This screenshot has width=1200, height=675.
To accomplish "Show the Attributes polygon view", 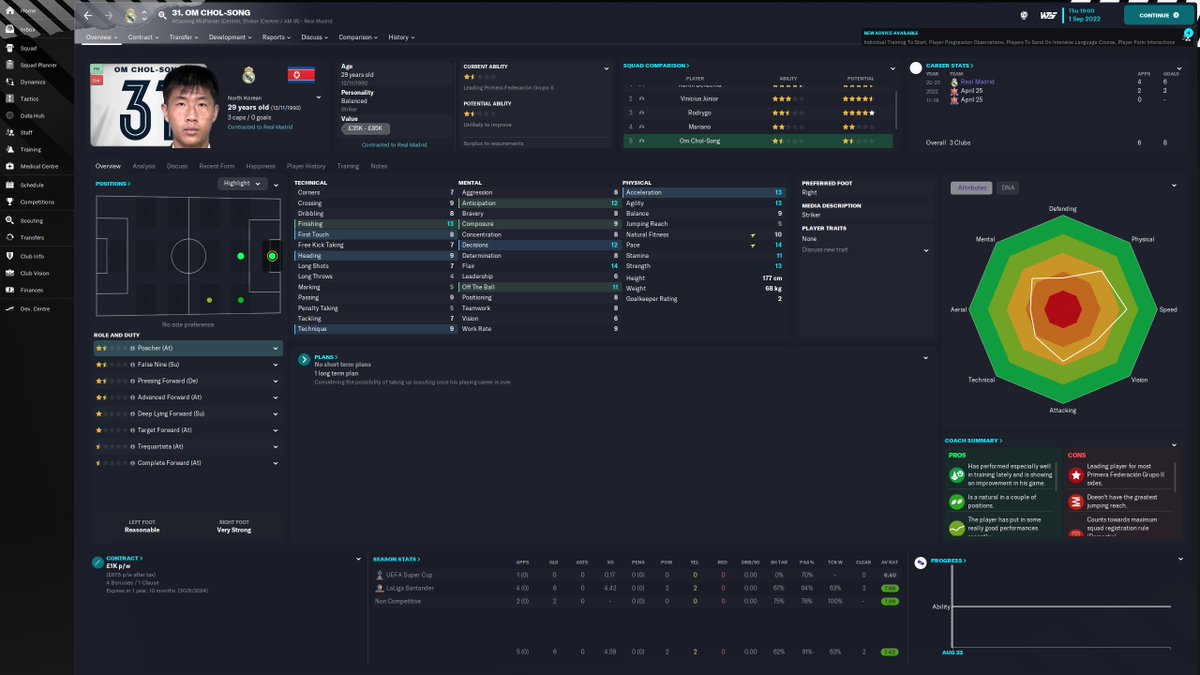I will [971, 188].
